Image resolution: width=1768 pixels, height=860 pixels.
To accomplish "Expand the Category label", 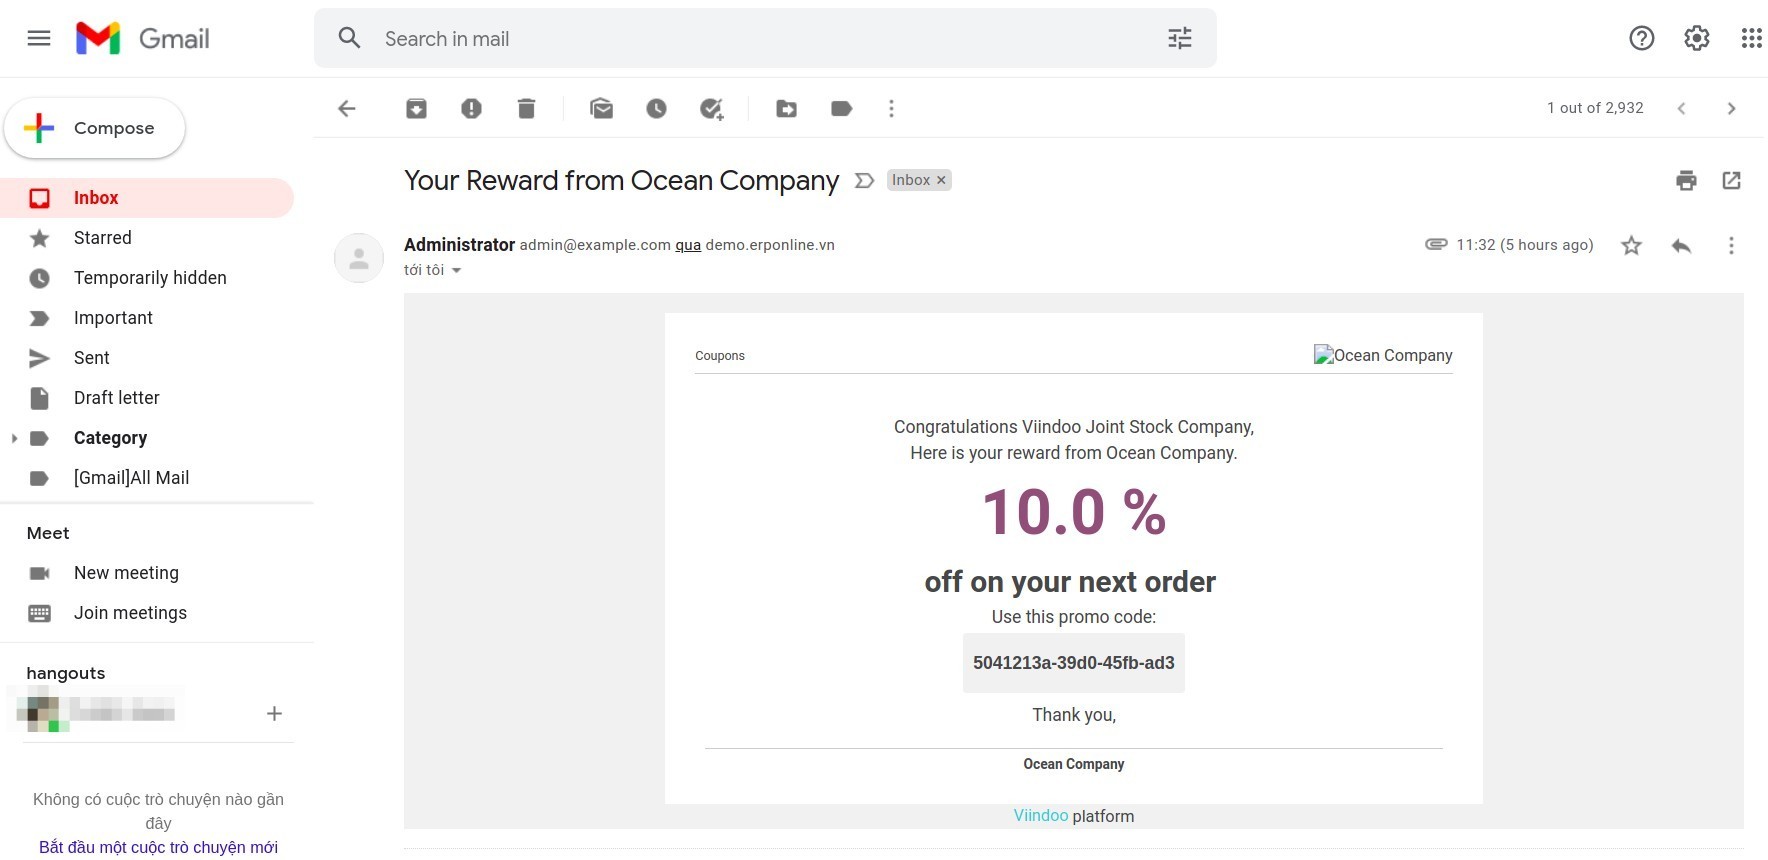I will [x=14, y=438].
